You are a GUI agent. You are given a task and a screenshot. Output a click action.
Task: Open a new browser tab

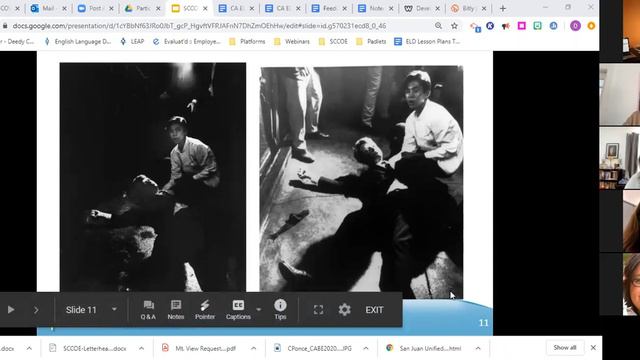click(x=503, y=8)
